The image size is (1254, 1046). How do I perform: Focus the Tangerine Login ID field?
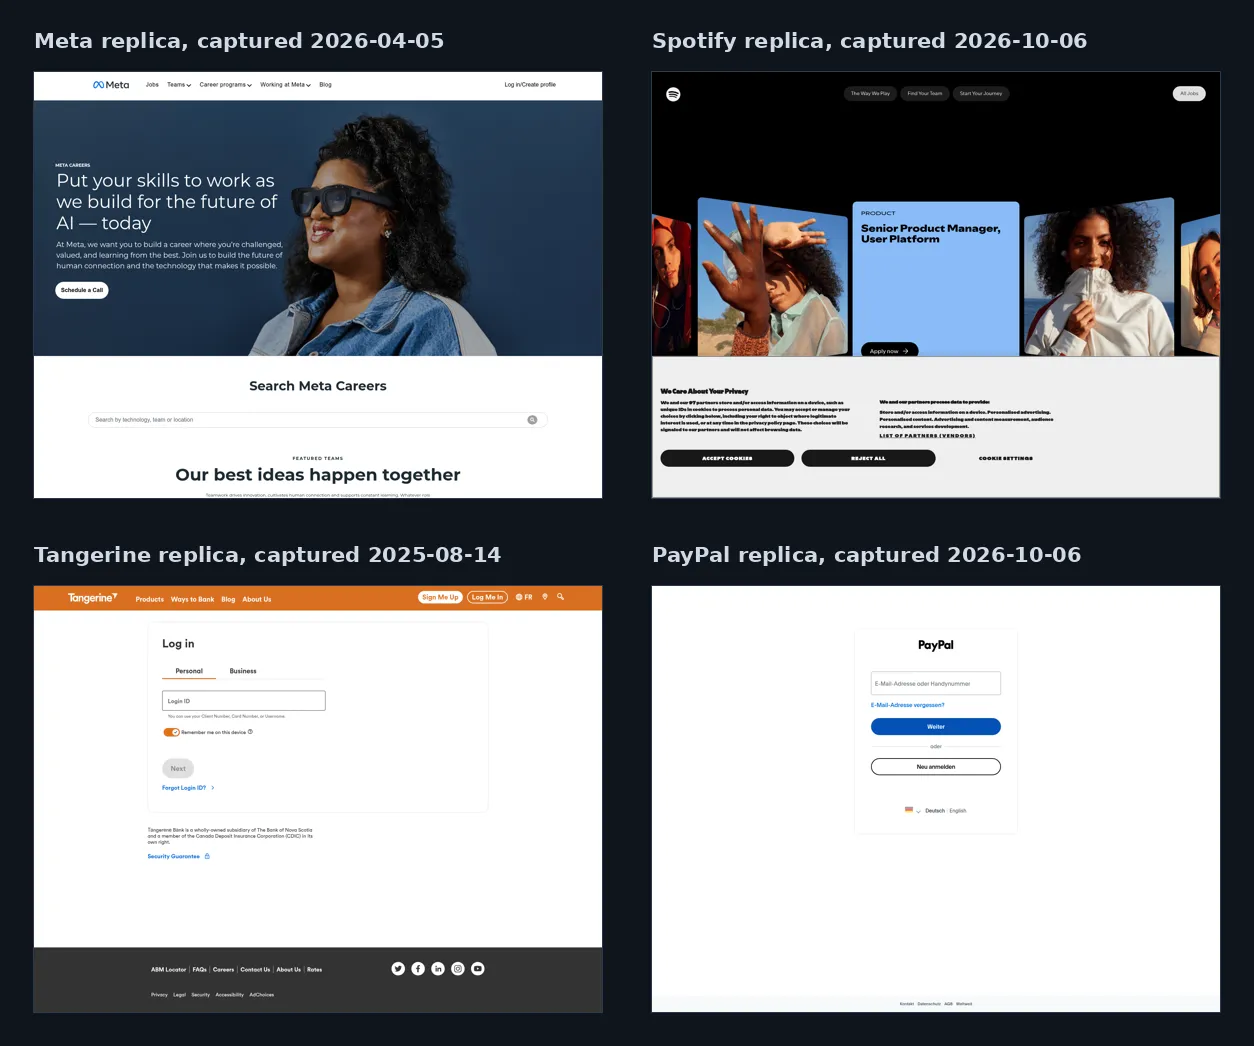tap(244, 701)
